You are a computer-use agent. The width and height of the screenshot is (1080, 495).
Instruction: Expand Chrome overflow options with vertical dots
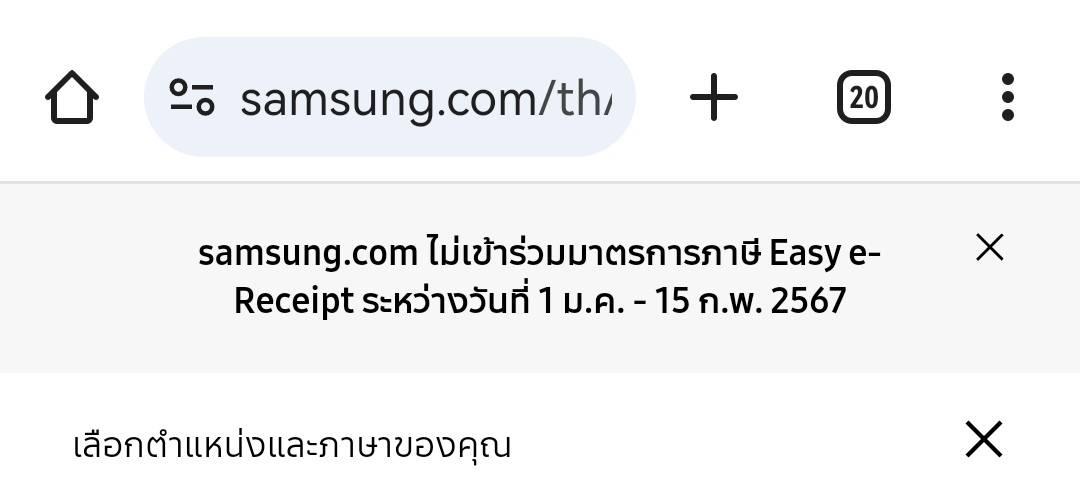(1008, 97)
